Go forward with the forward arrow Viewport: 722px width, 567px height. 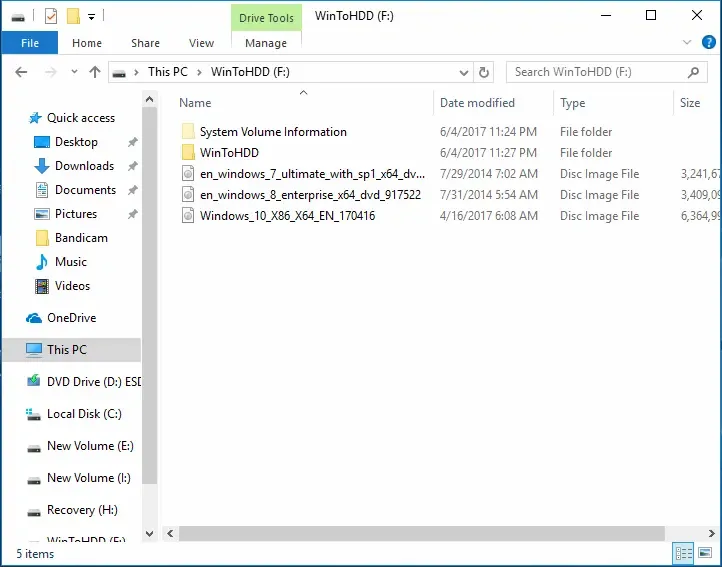tap(51, 72)
